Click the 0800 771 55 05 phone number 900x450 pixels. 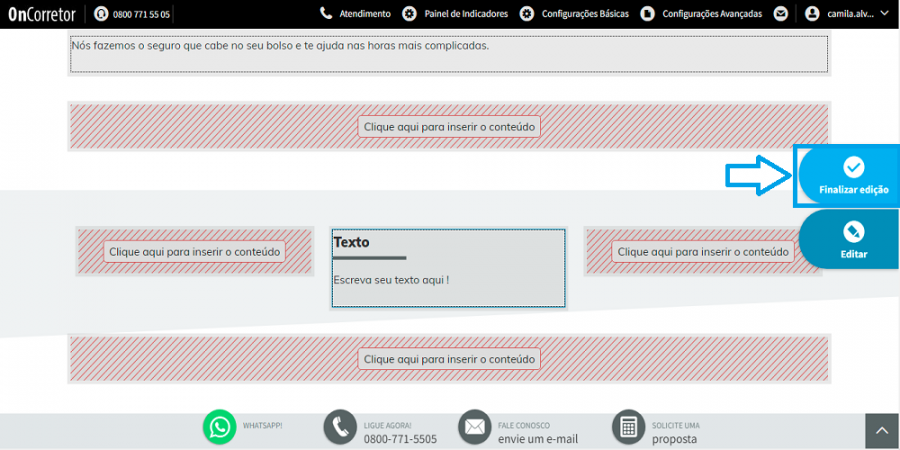click(x=141, y=14)
